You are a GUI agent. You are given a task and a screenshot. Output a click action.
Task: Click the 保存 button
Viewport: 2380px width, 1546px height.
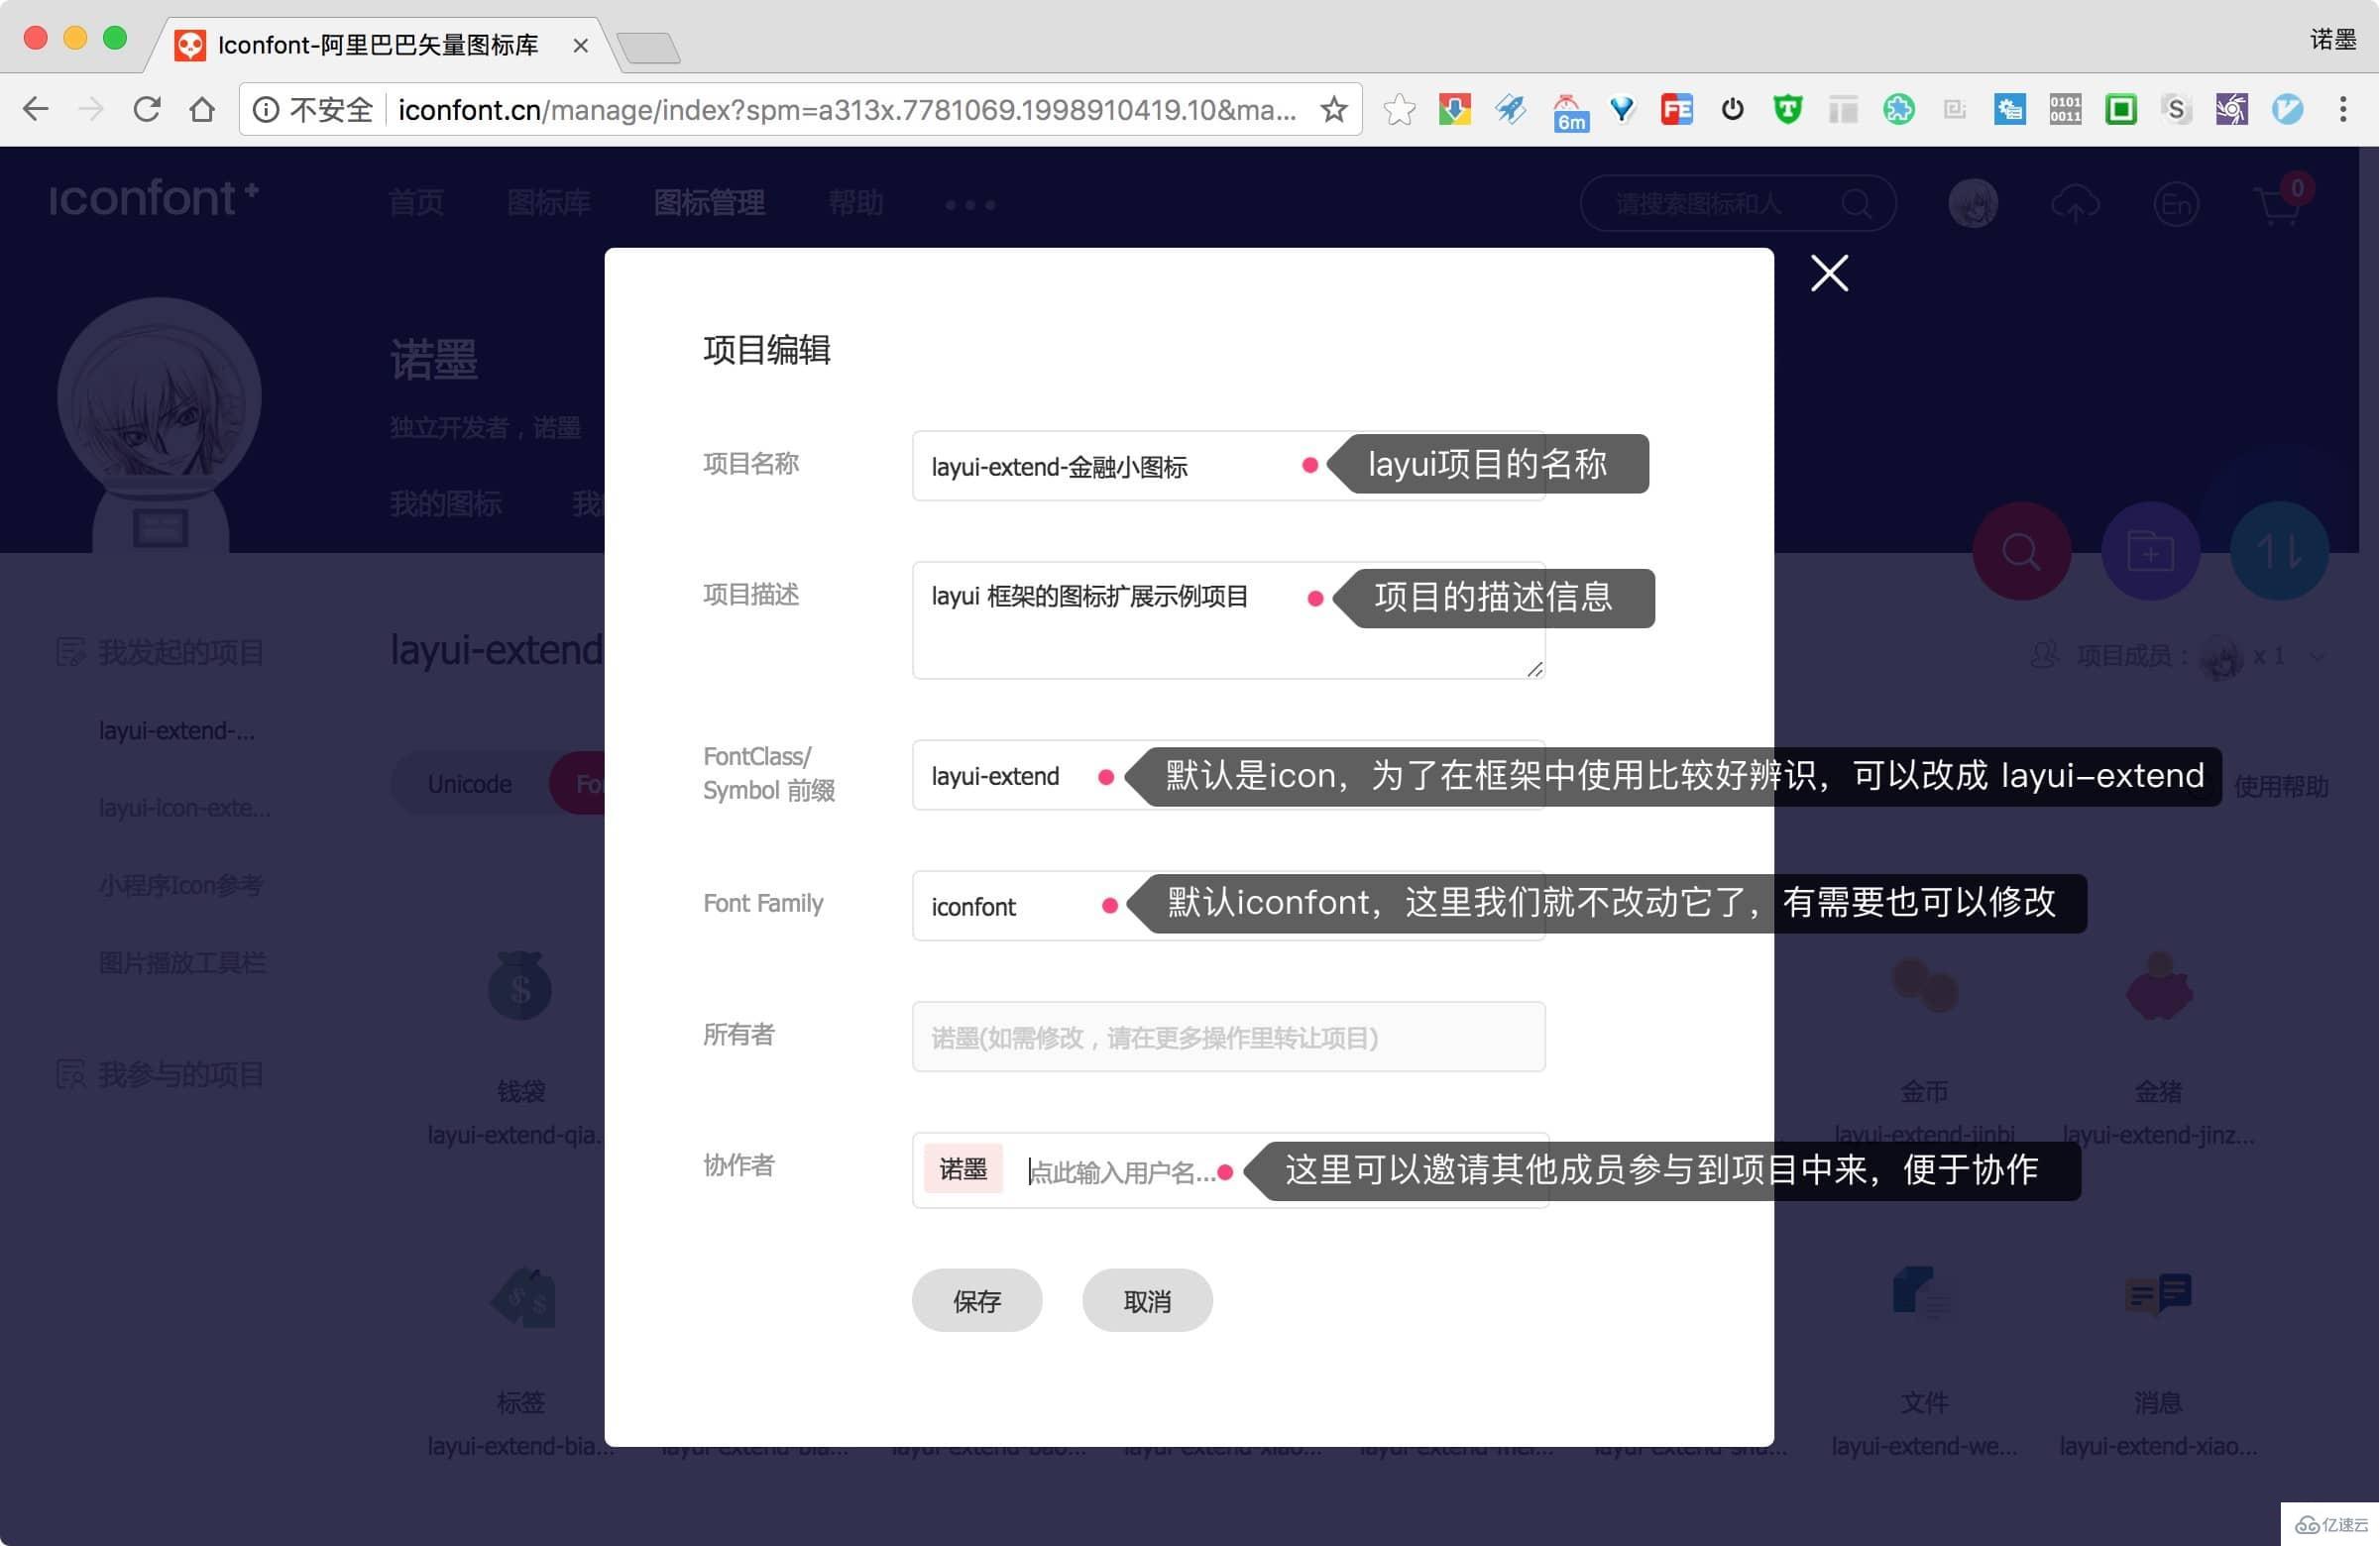click(x=976, y=1300)
